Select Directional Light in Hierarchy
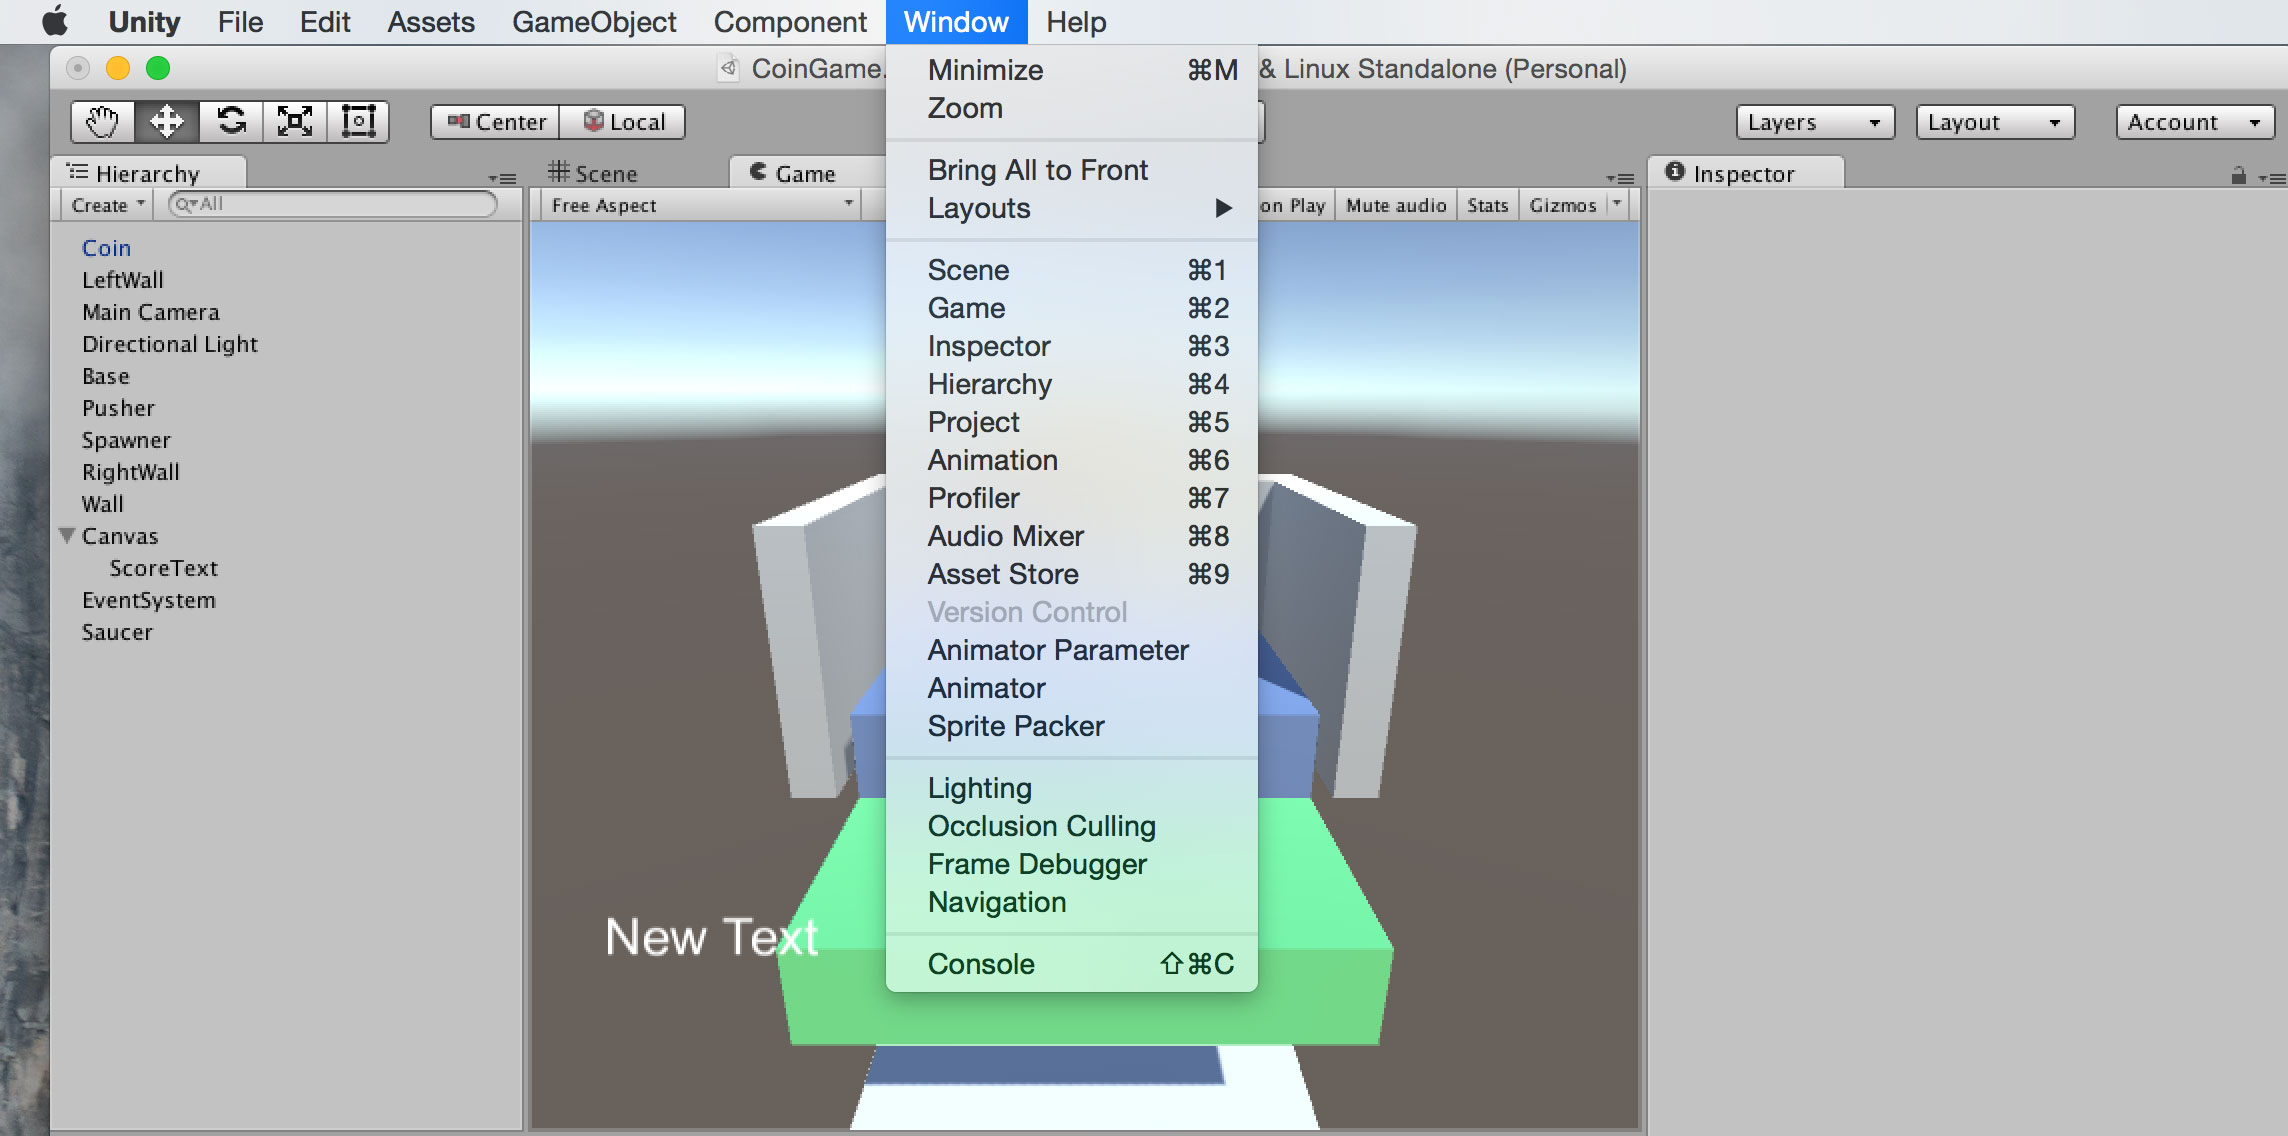The width and height of the screenshot is (2288, 1136). [x=170, y=344]
